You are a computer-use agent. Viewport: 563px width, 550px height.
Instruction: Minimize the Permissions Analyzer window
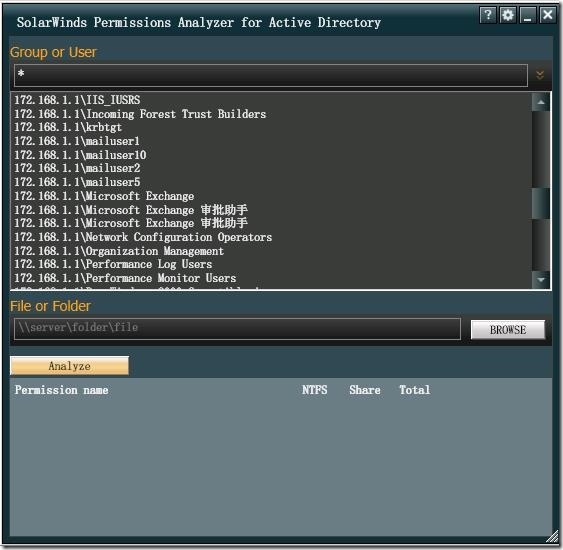[527, 15]
